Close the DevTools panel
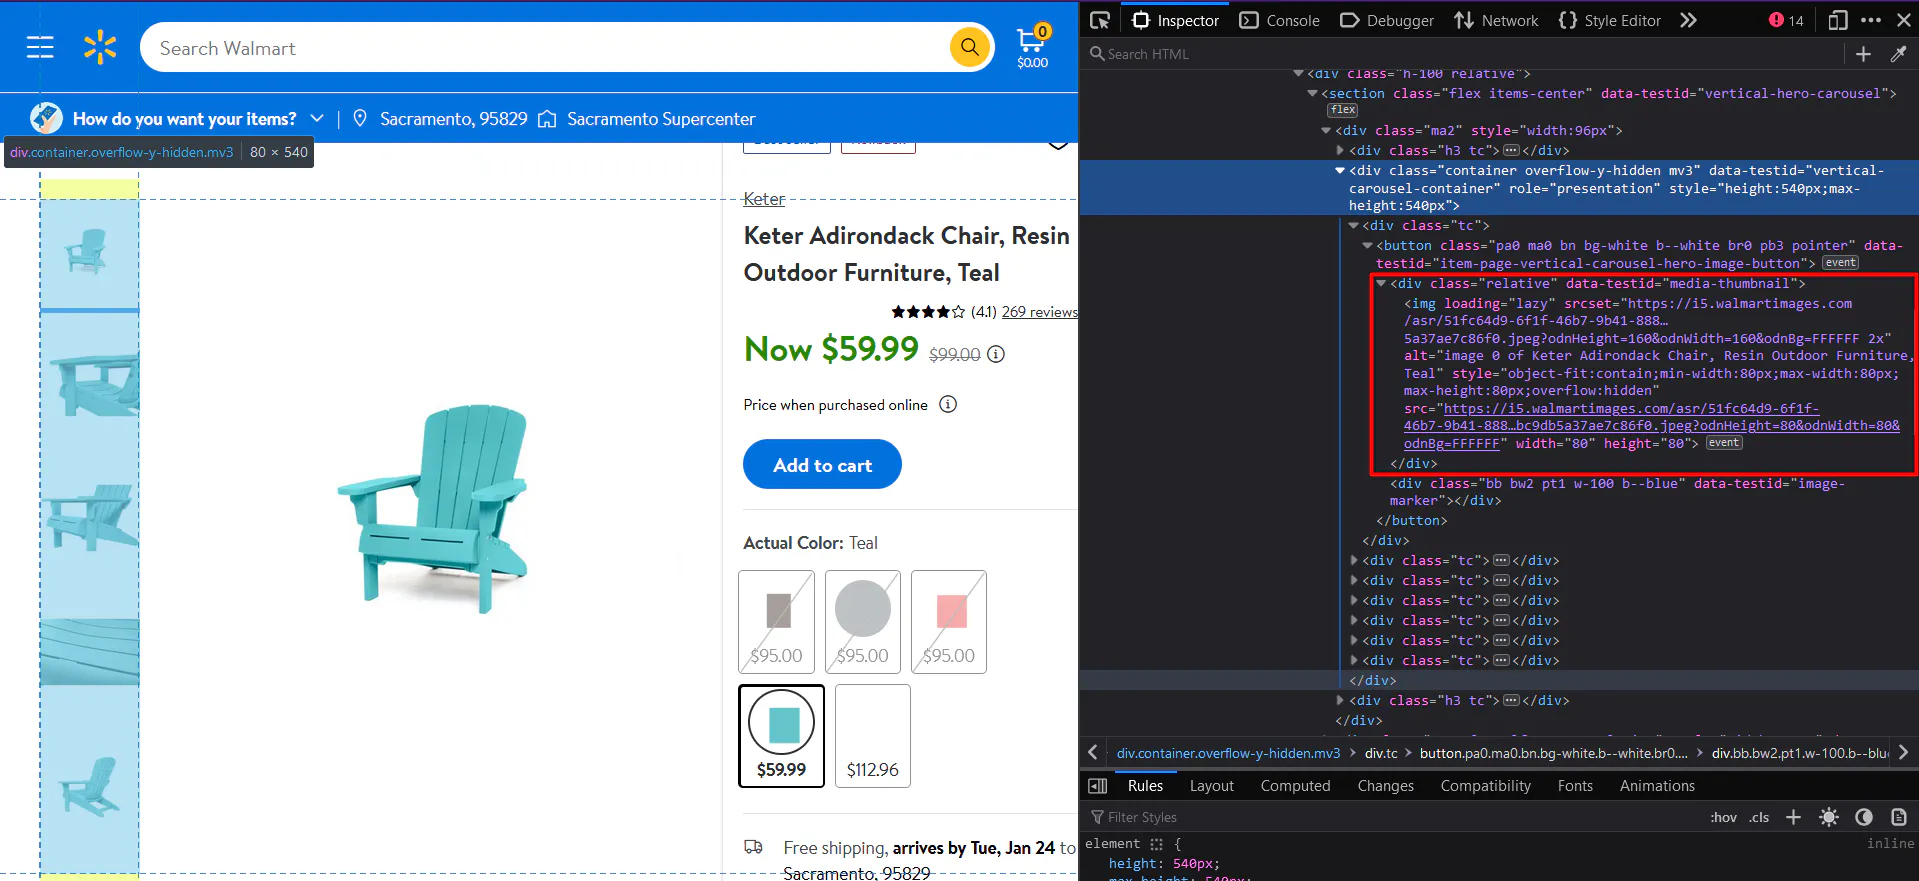The height and width of the screenshot is (881, 1919). coord(1903,20)
